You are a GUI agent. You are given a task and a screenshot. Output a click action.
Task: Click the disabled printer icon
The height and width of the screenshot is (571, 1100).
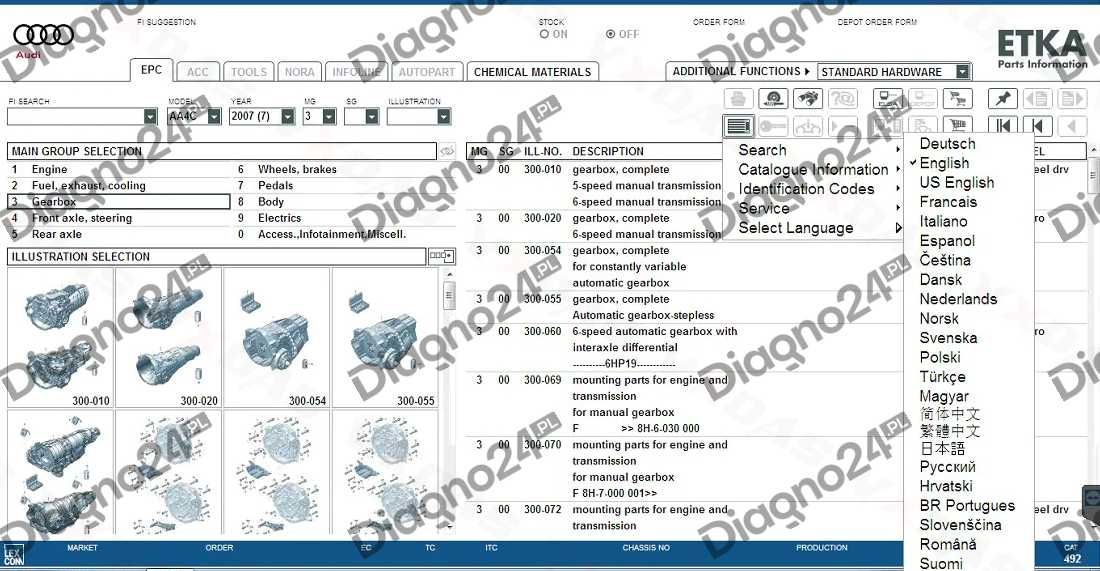738,99
